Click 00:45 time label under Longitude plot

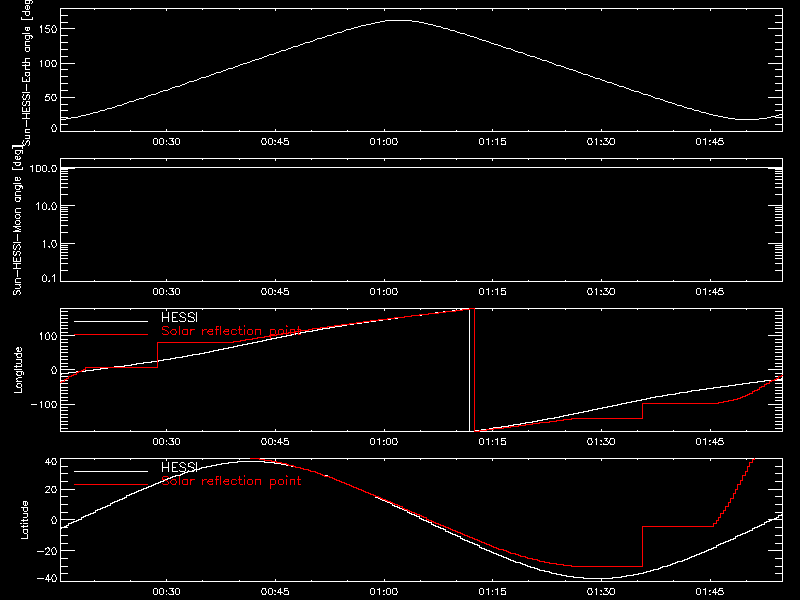(x=275, y=441)
